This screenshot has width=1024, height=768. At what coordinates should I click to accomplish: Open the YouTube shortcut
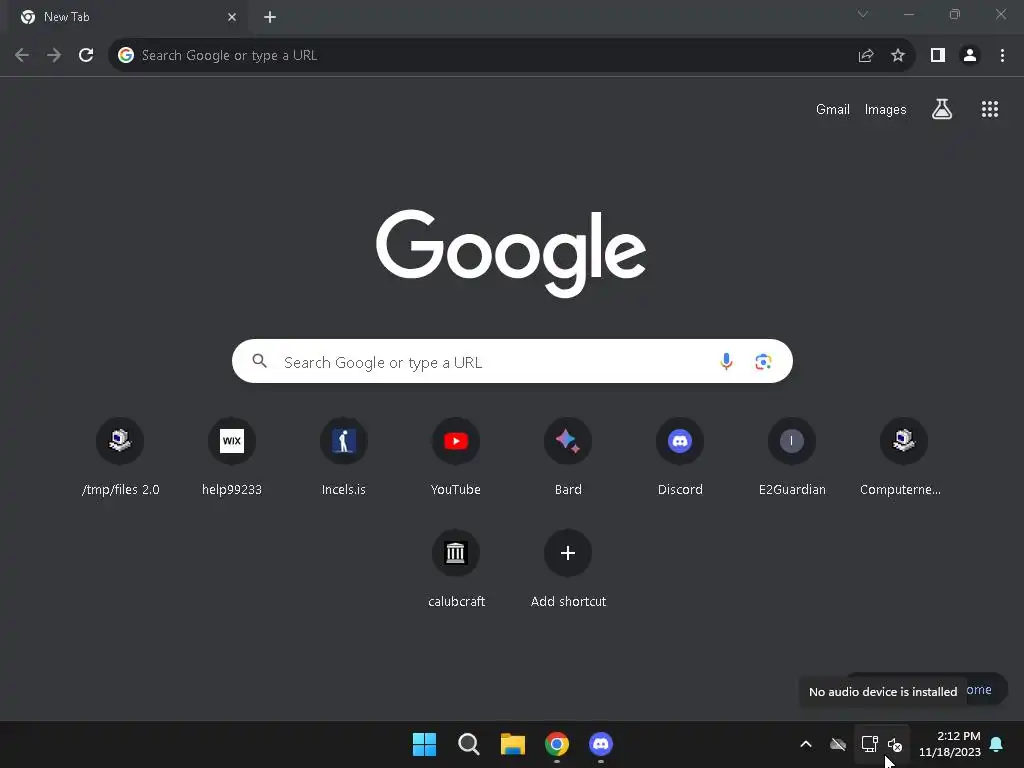(456, 458)
